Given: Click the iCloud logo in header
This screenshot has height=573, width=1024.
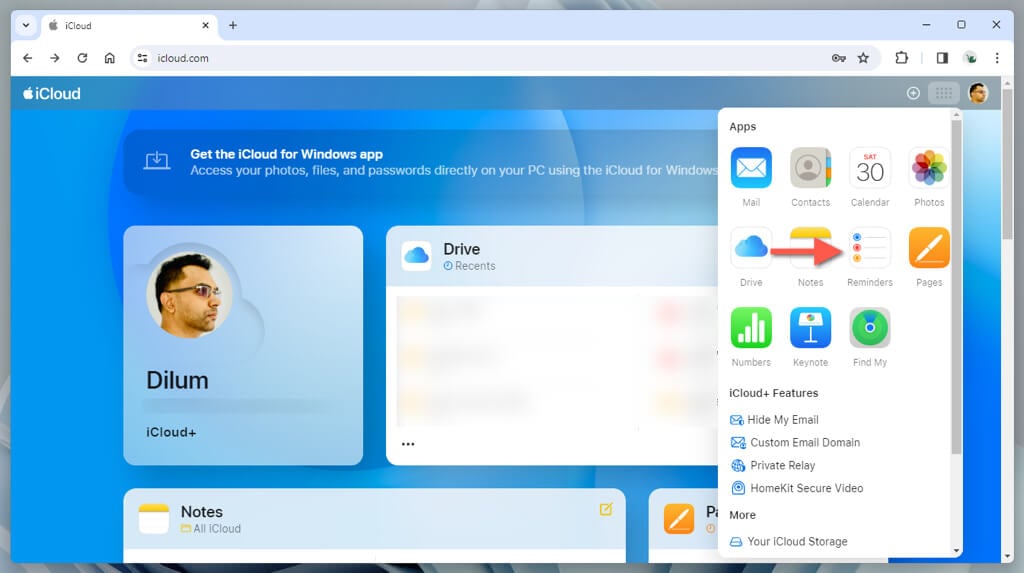Looking at the screenshot, I should click(52, 93).
